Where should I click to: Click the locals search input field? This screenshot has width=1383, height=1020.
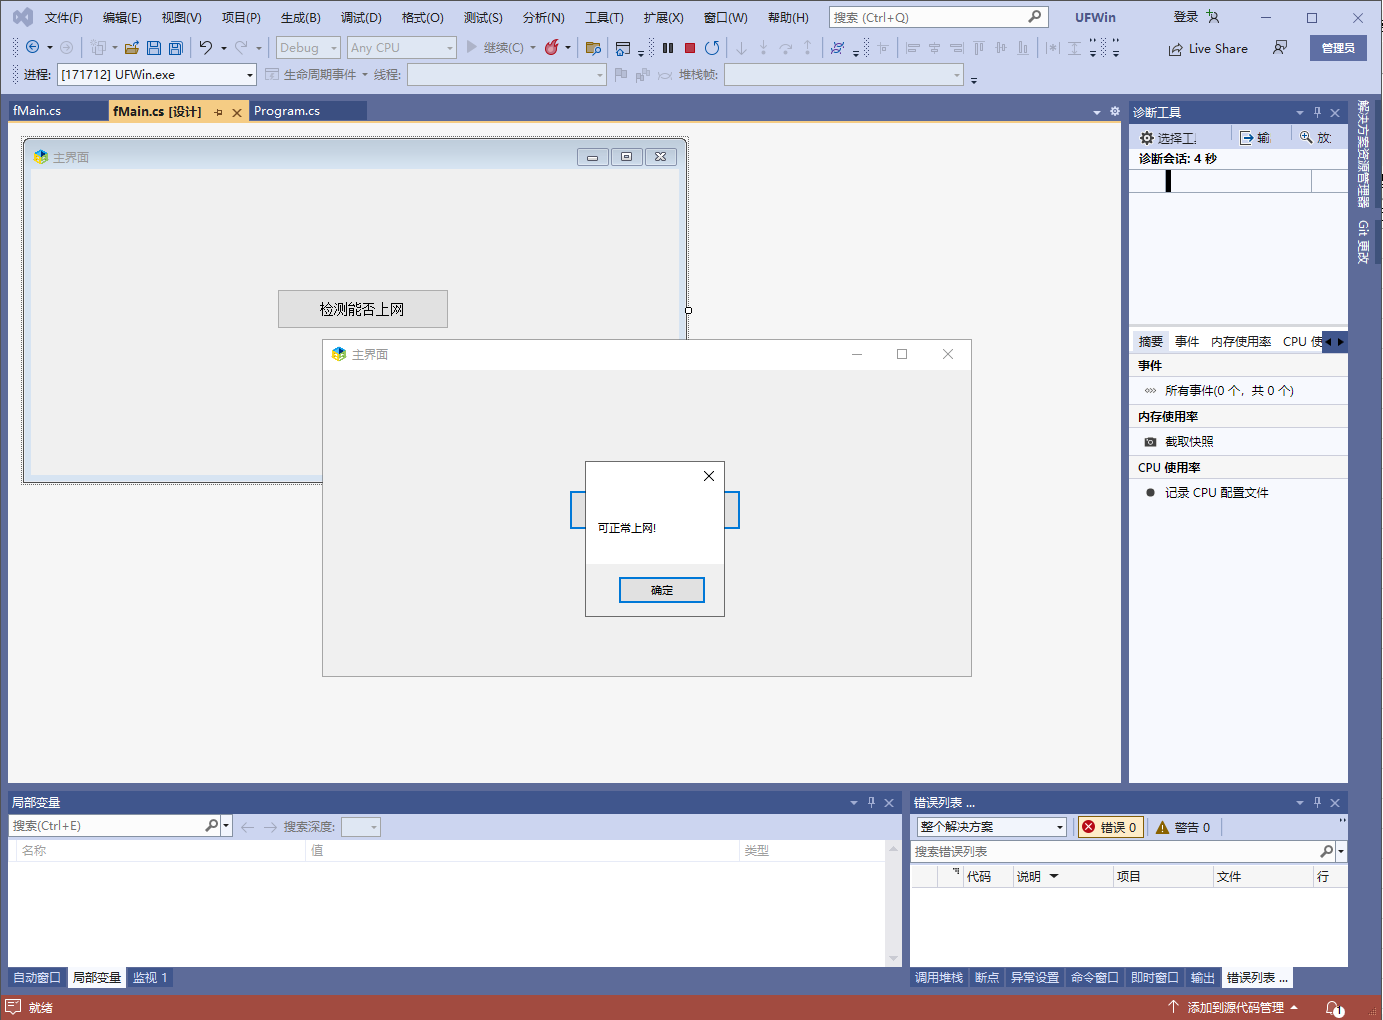[106, 826]
